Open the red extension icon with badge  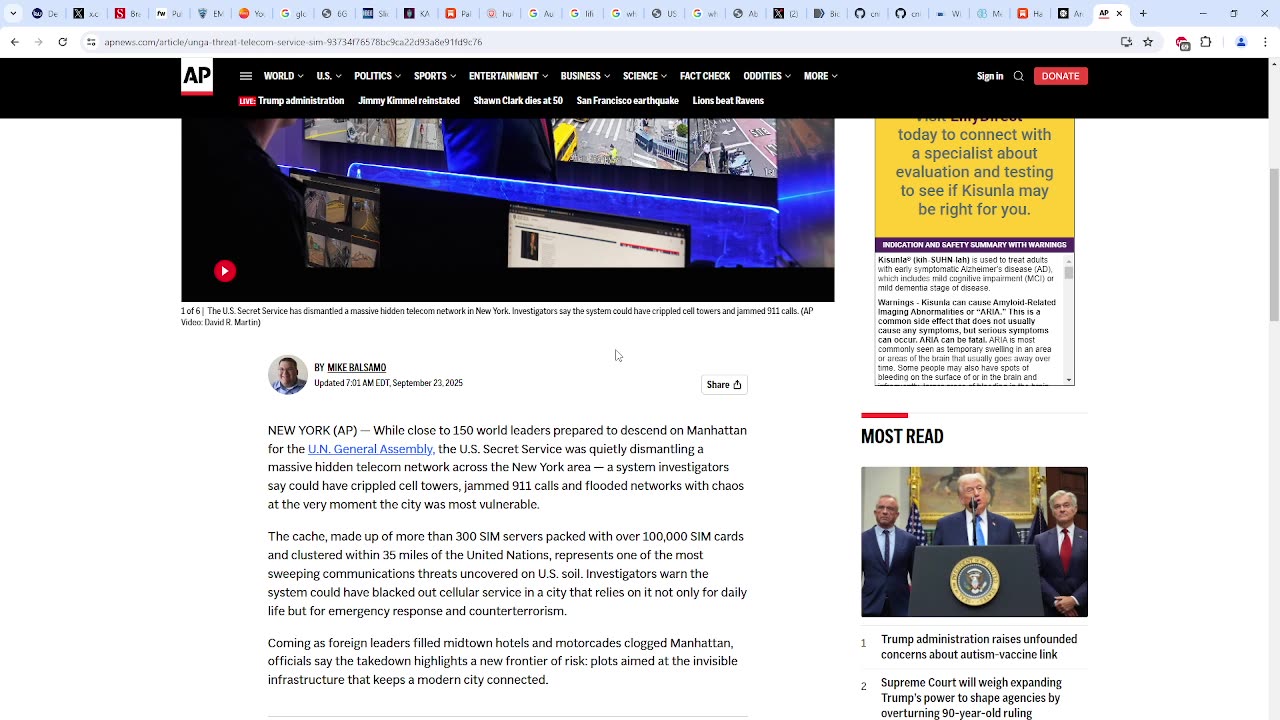(1183, 43)
